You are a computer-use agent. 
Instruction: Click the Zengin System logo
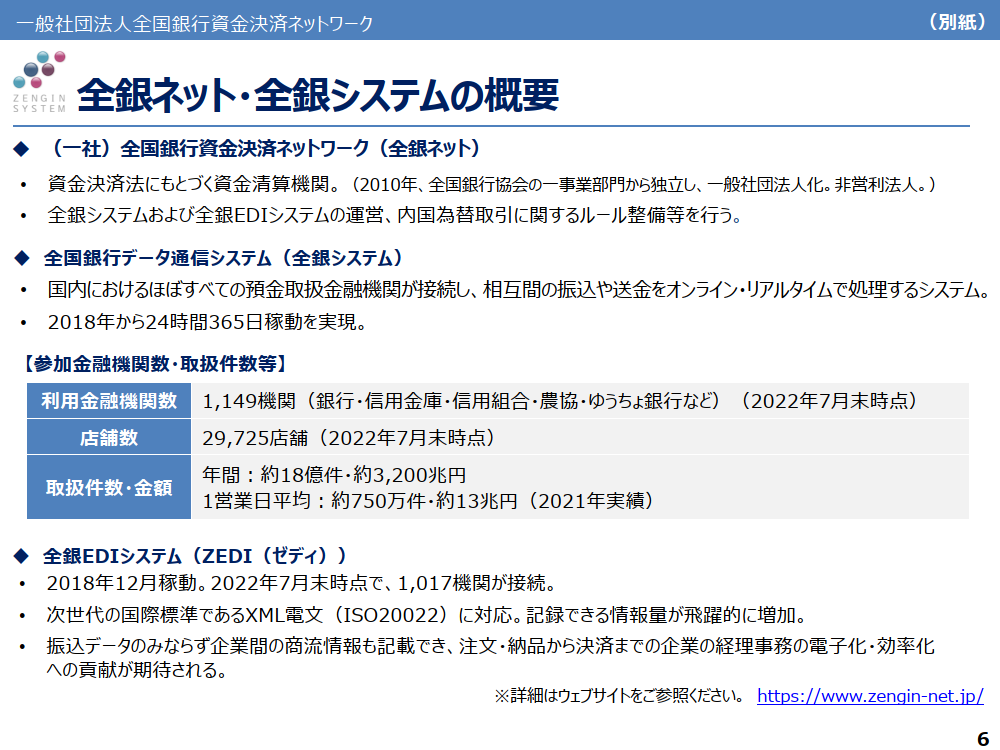[x=40, y=82]
